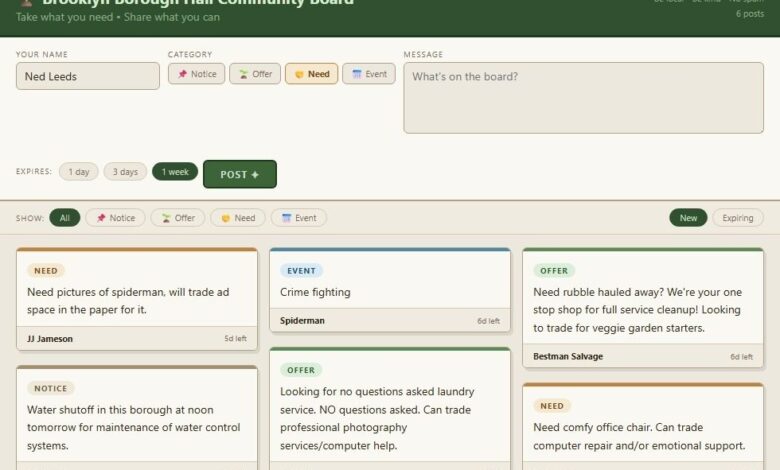Set expiry to 3 days

tap(125, 172)
